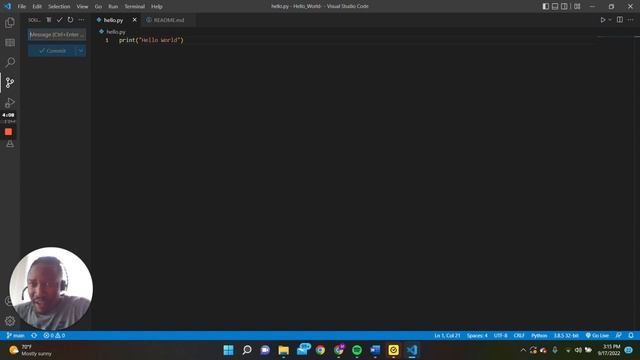Open Spotify from the taskbar
This screenshot has width=640, height=360.
pos(357,350)
